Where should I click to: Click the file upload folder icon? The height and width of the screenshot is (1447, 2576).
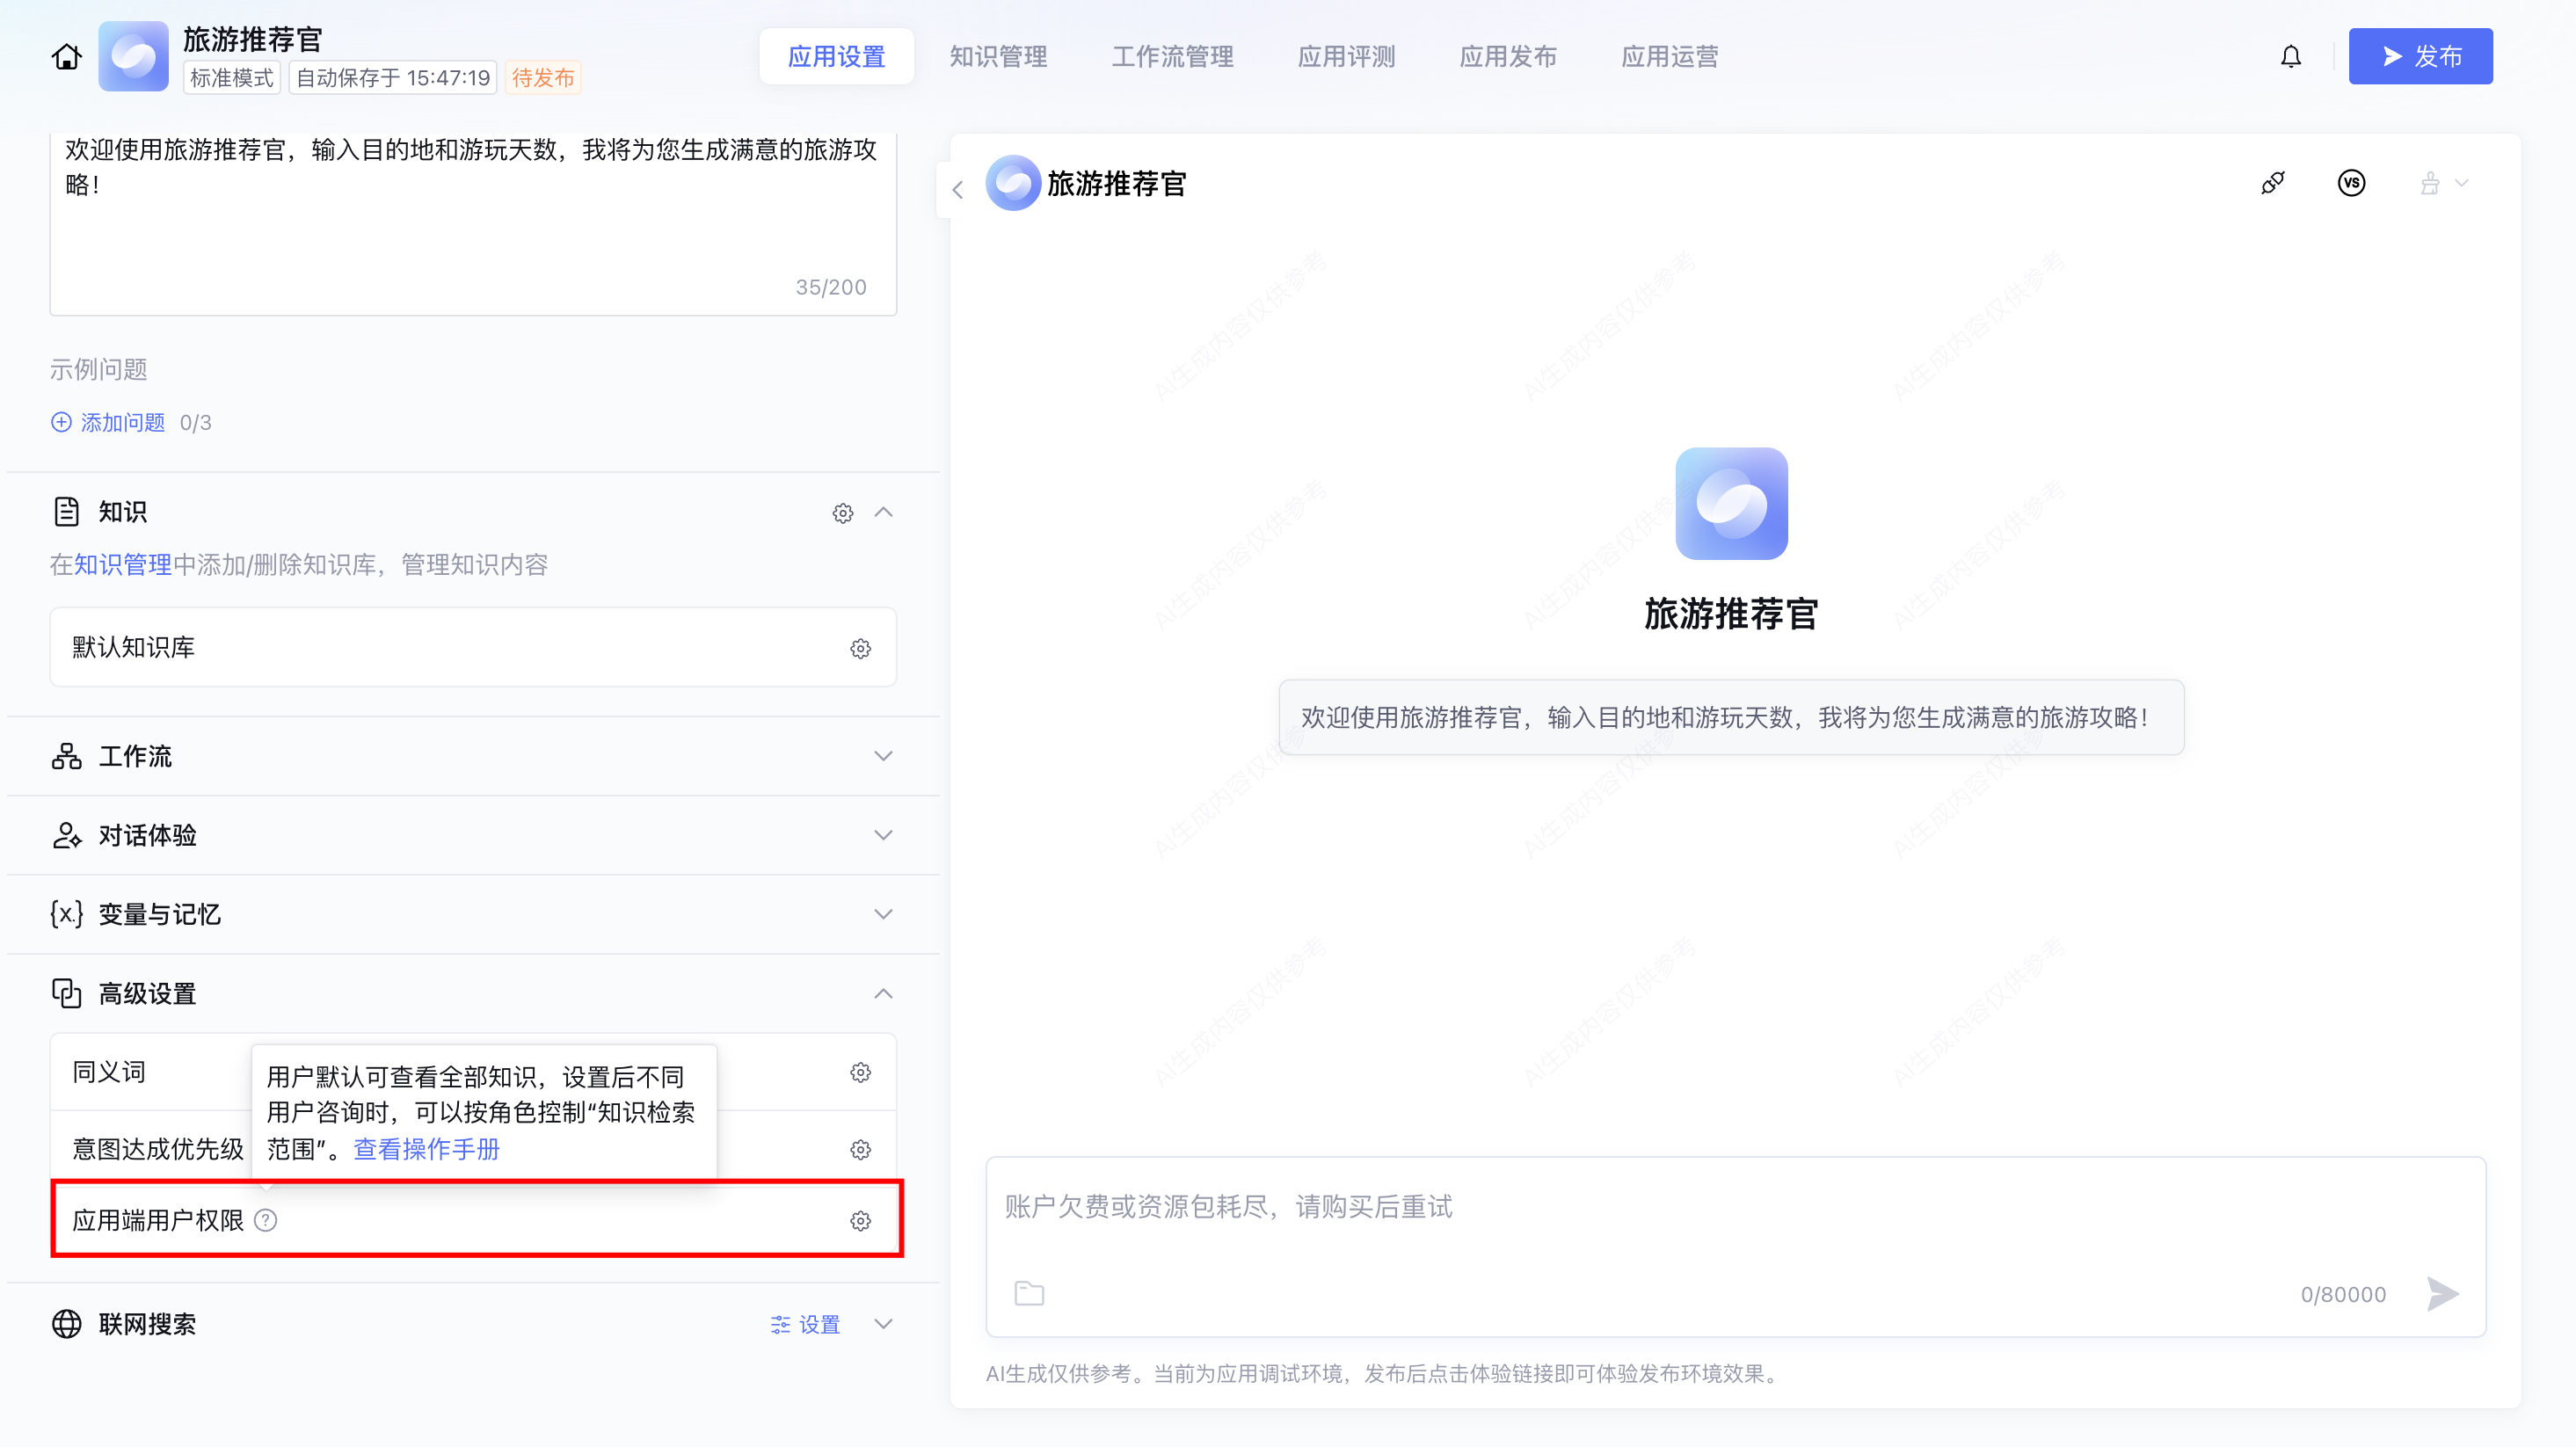1029,1293
